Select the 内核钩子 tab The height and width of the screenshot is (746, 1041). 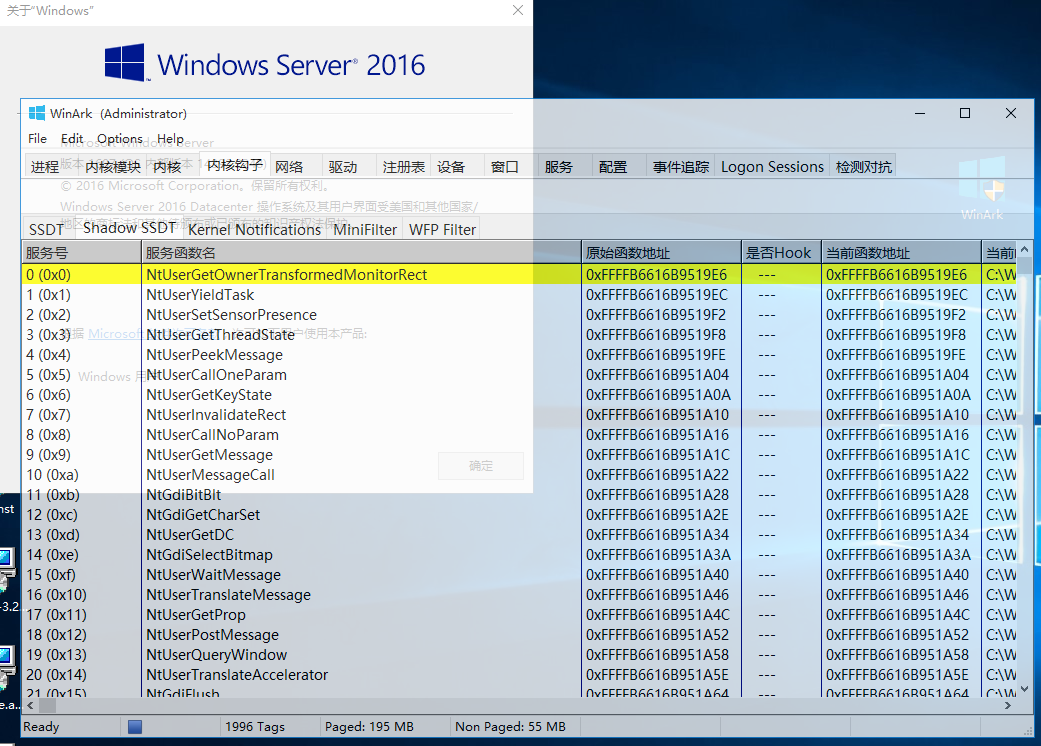pyautogui.click(x=234, y=165)
